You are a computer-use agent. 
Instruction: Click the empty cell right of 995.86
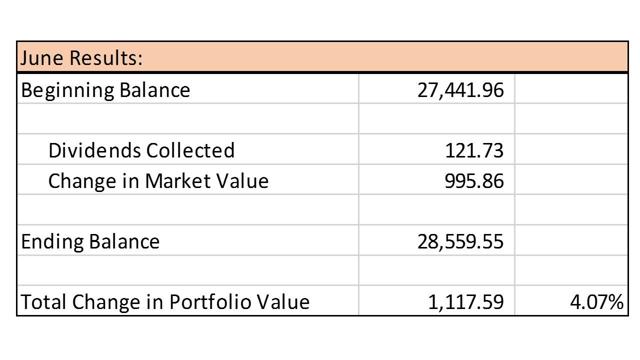pyautogui.click(x=571, y=180)
